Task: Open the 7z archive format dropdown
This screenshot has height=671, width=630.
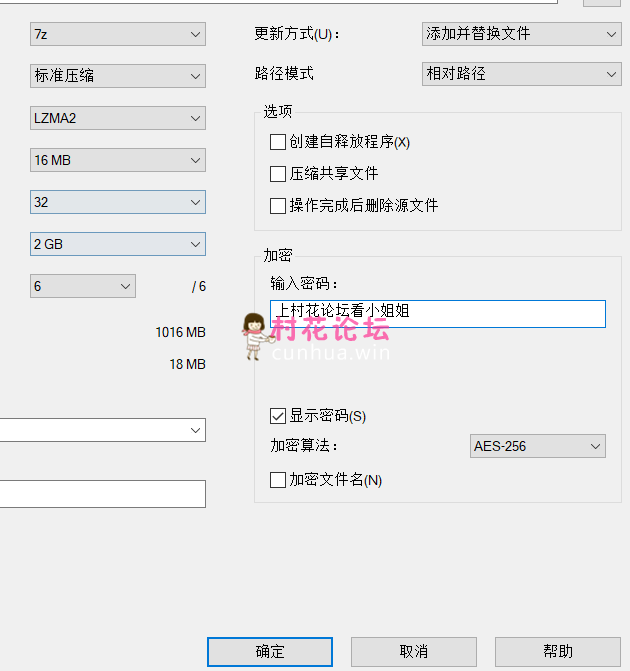Action: tap(117, 34)
